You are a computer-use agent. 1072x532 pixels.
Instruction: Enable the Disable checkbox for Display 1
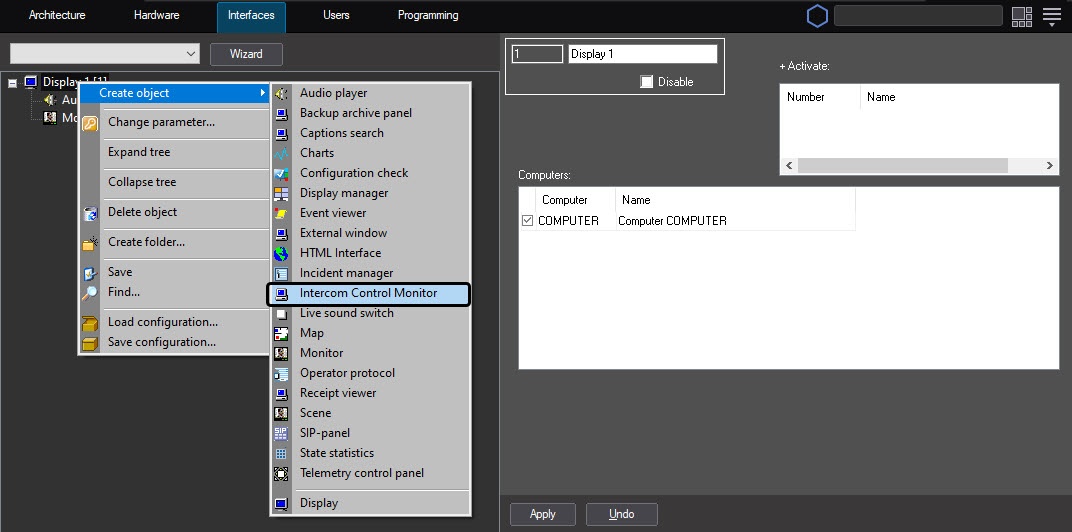pyautogui.click(x=647, y=82)
